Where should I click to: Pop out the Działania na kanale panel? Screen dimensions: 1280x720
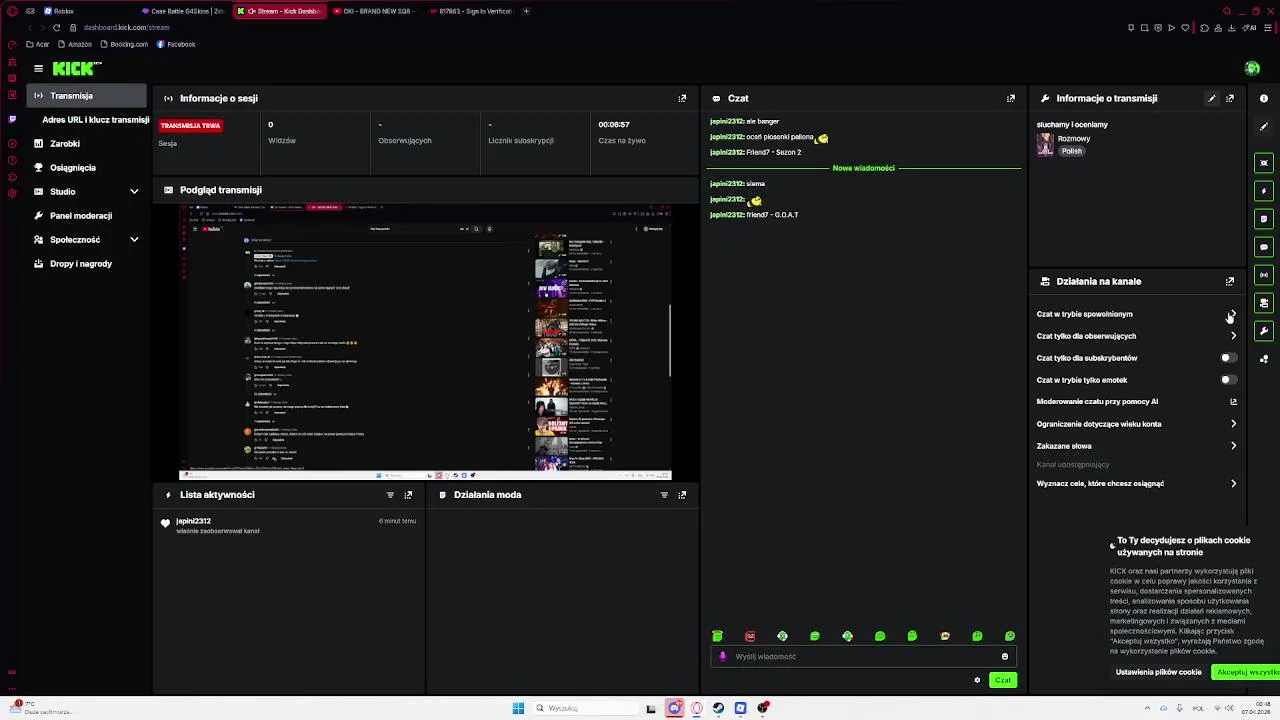tap(1230, 281)
